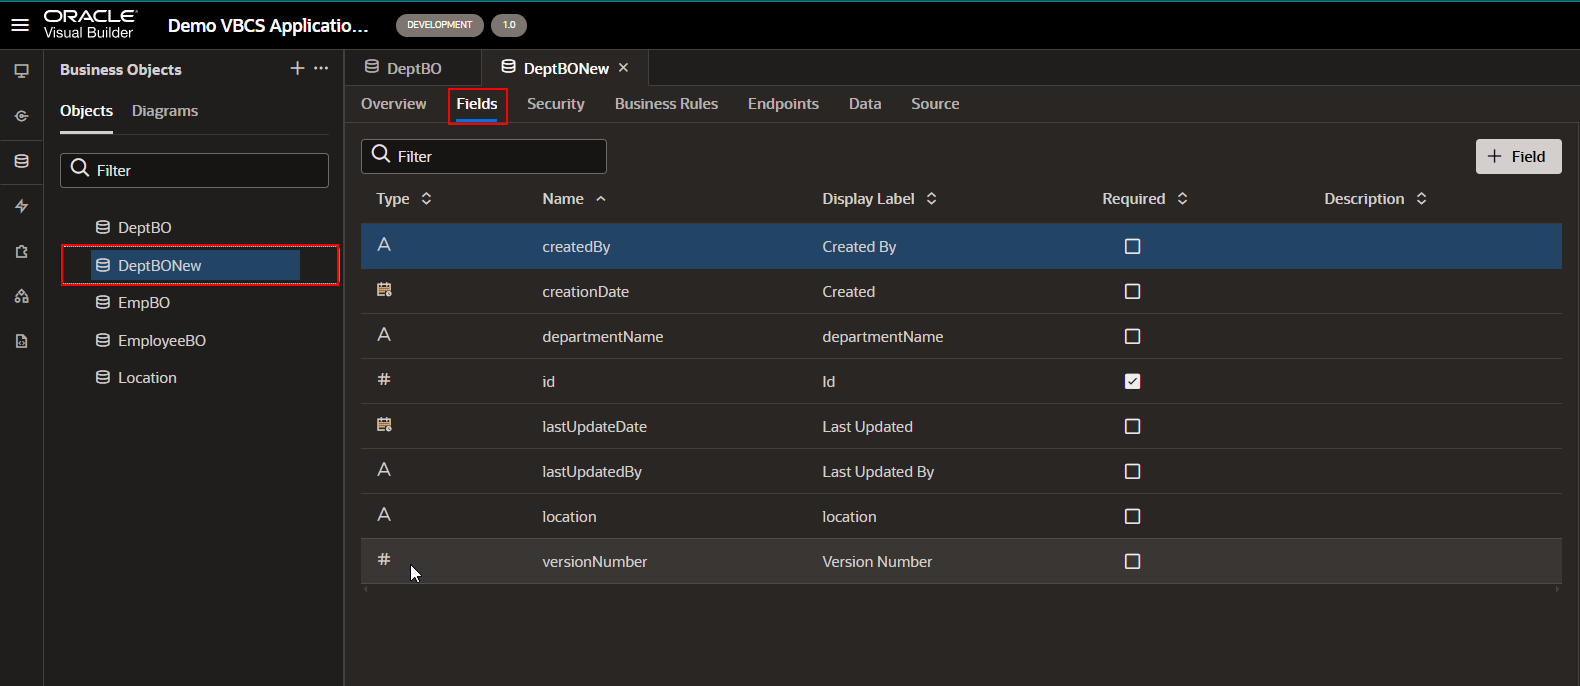1580x686 pixels.
Task: Toggle Required checkbox for lastUpdateDate
Action: coord(1132,426)
